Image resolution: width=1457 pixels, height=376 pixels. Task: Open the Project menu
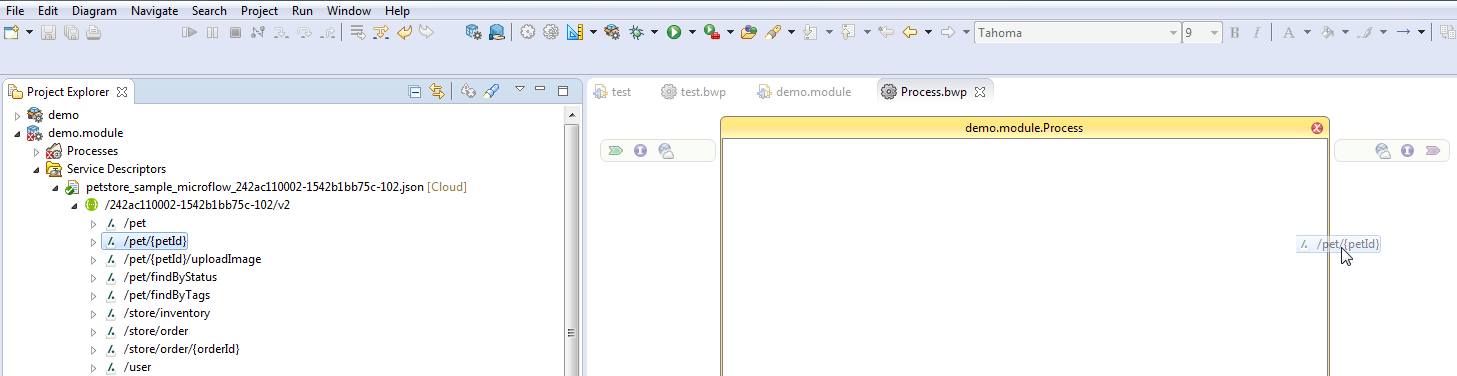tap(260, 10)
